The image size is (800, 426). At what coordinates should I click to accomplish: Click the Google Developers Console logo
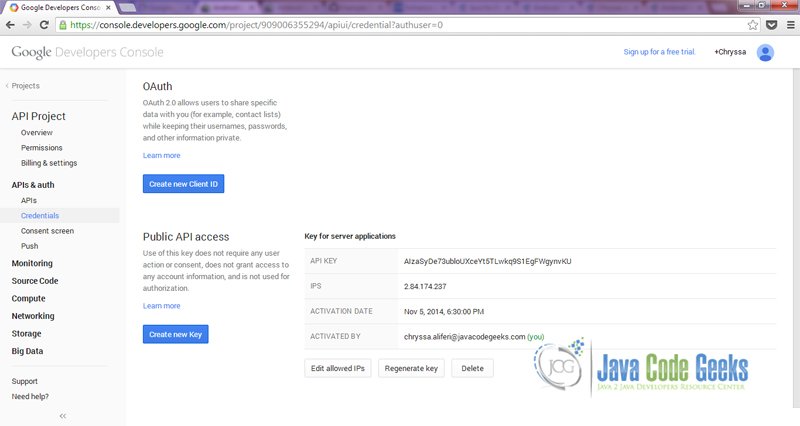click(x=87, y=52)
